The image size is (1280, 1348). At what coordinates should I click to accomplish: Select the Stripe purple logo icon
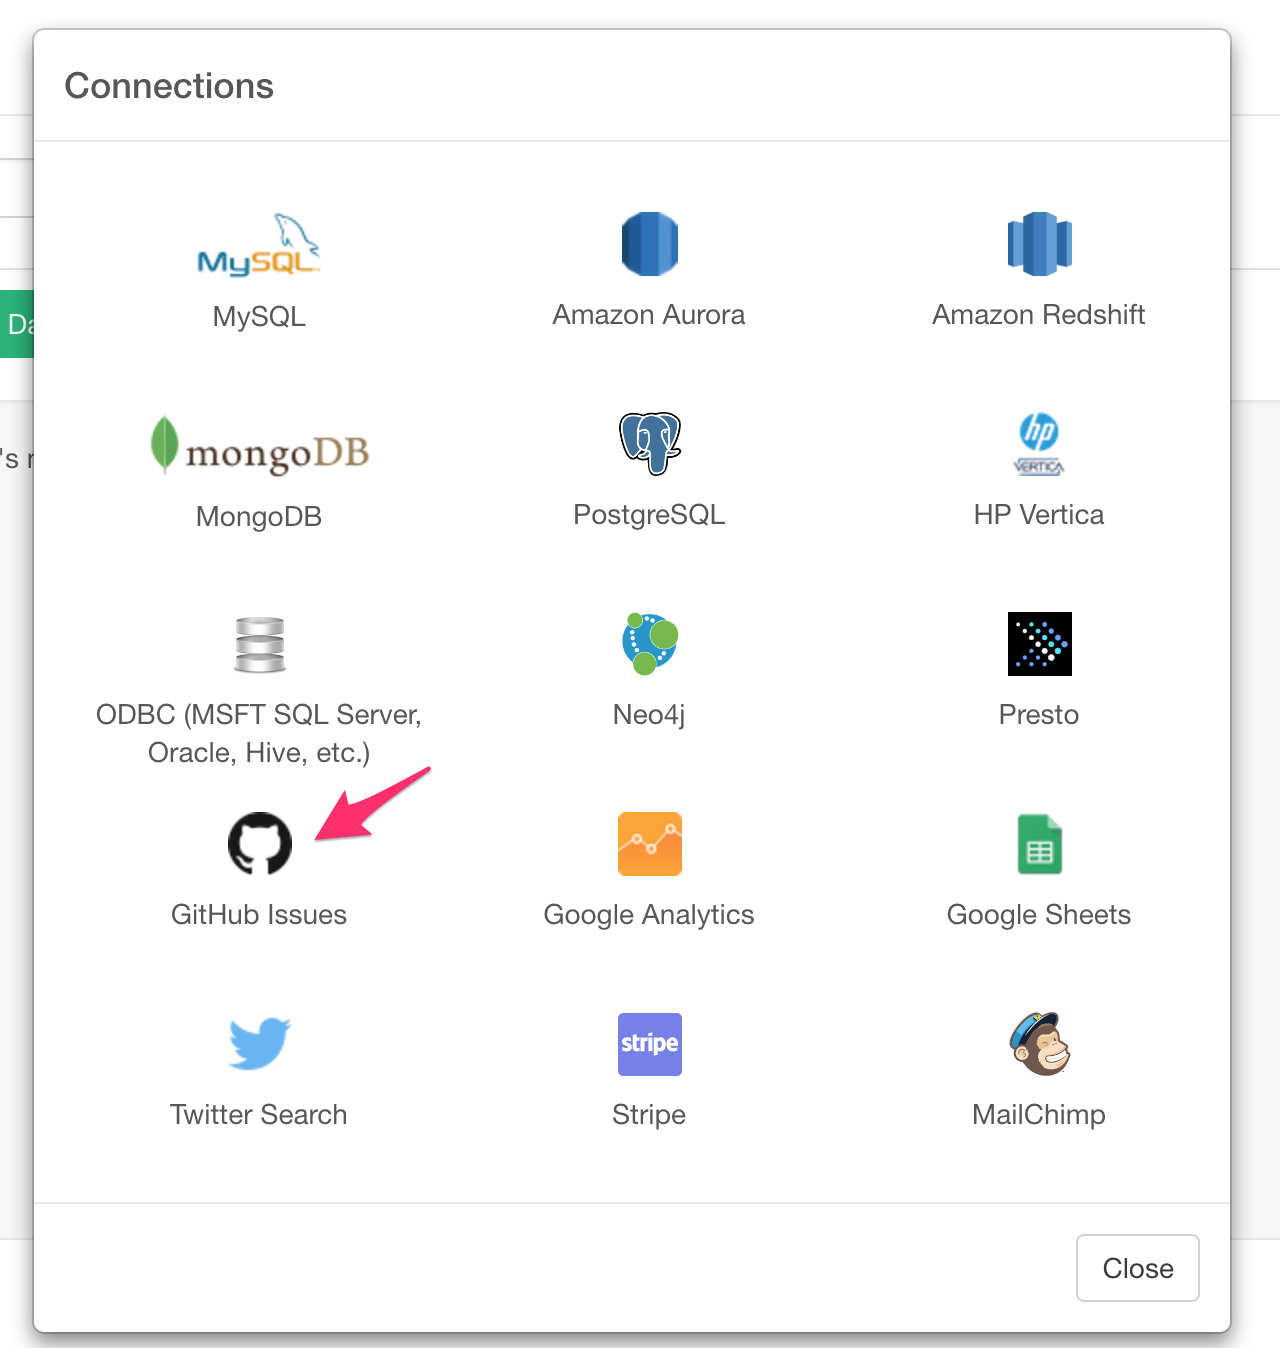(x=650, y=1044)
